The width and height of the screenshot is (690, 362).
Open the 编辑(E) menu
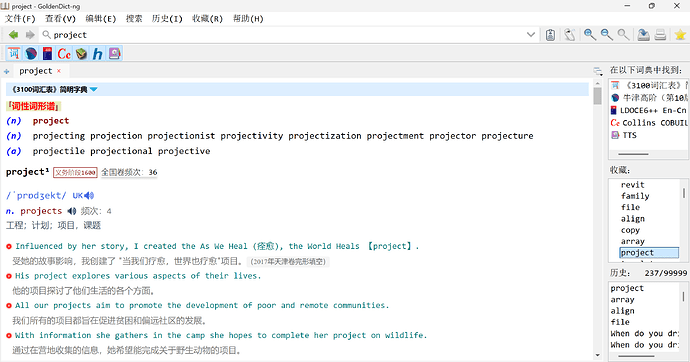101,18
